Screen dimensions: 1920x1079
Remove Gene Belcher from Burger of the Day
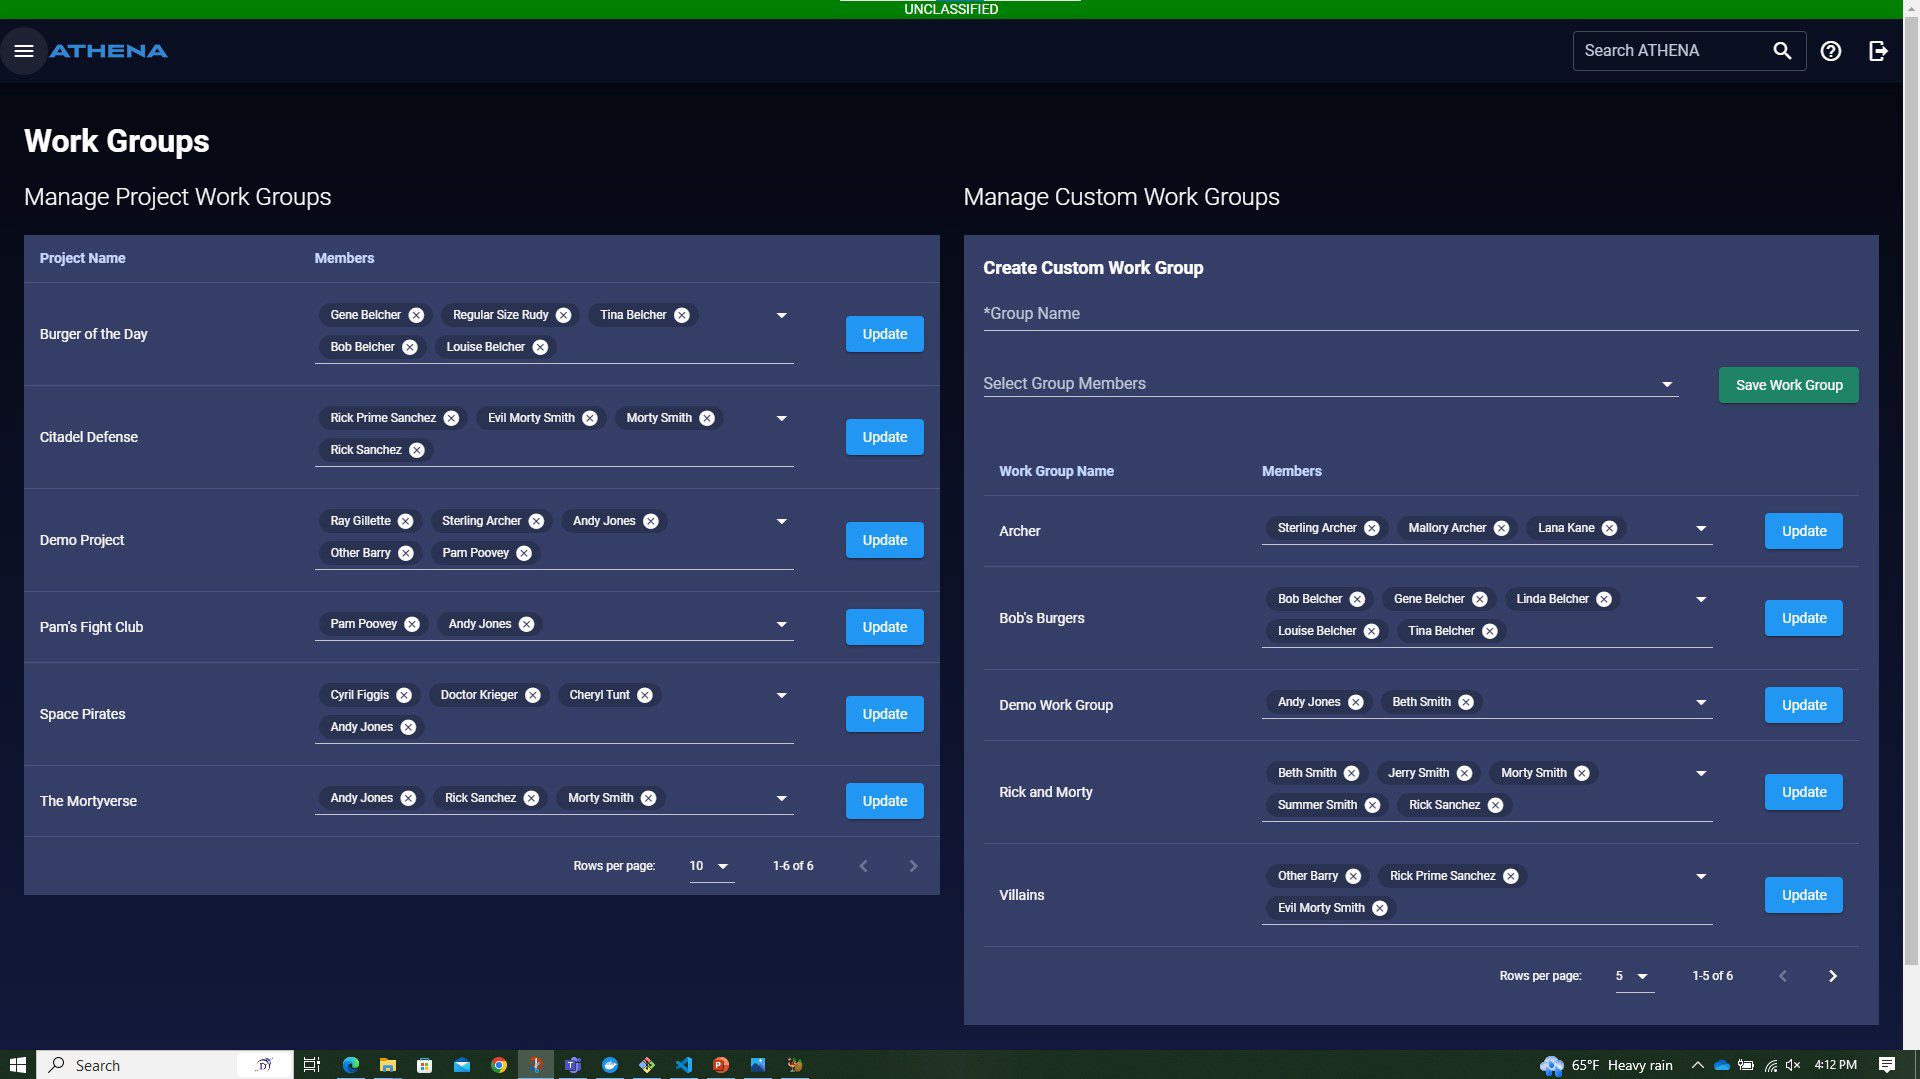point(416,315)
